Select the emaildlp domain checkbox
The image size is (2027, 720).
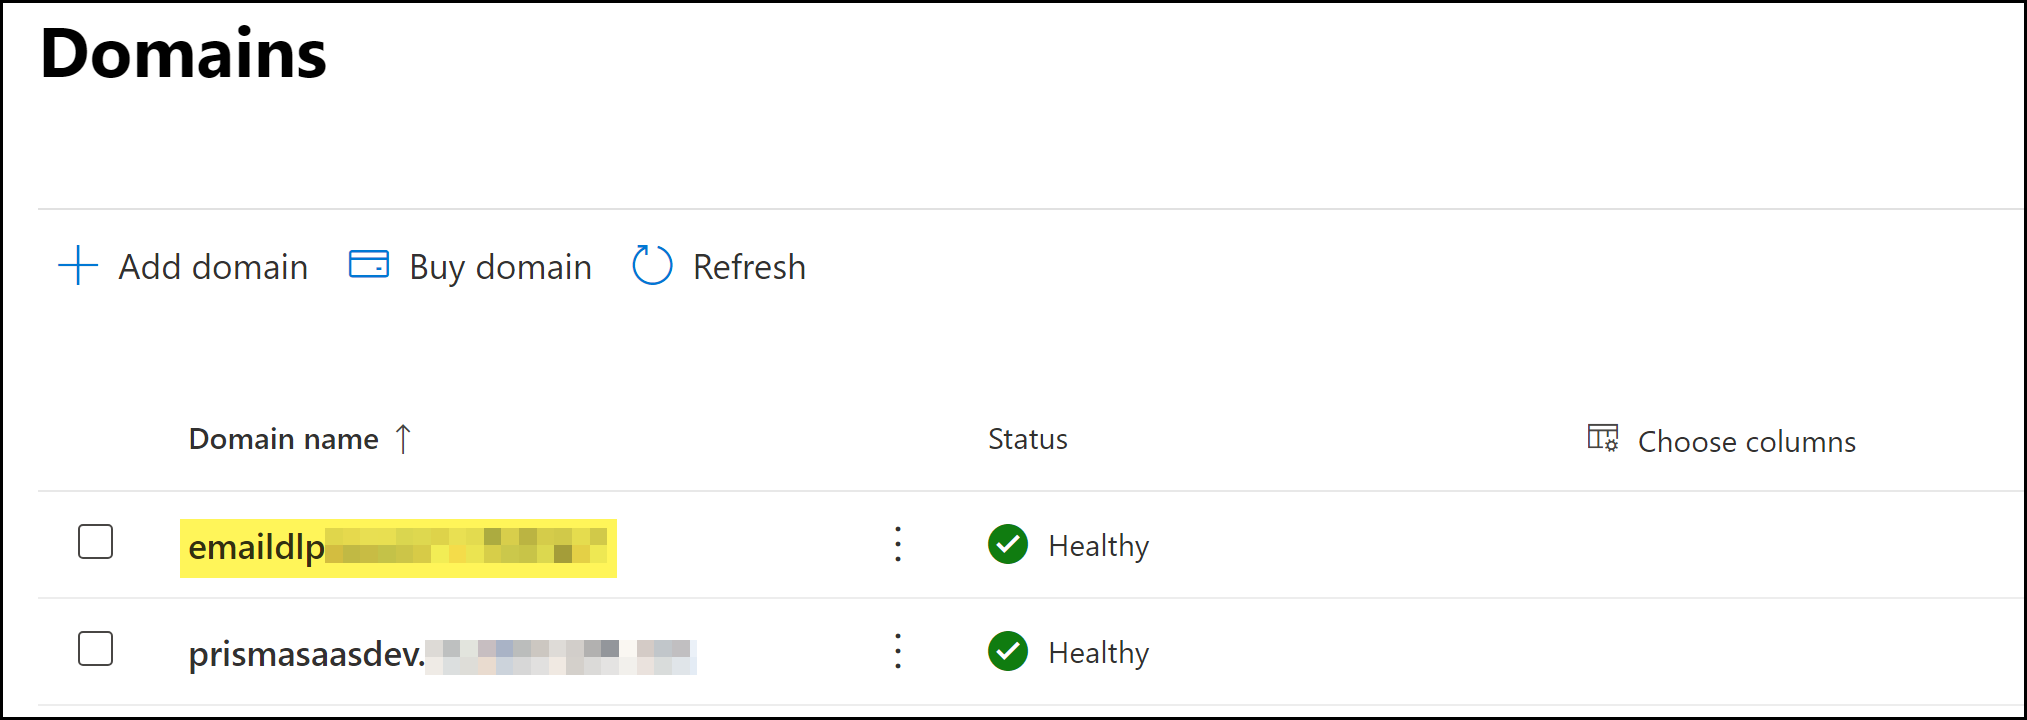click(96, 542)
